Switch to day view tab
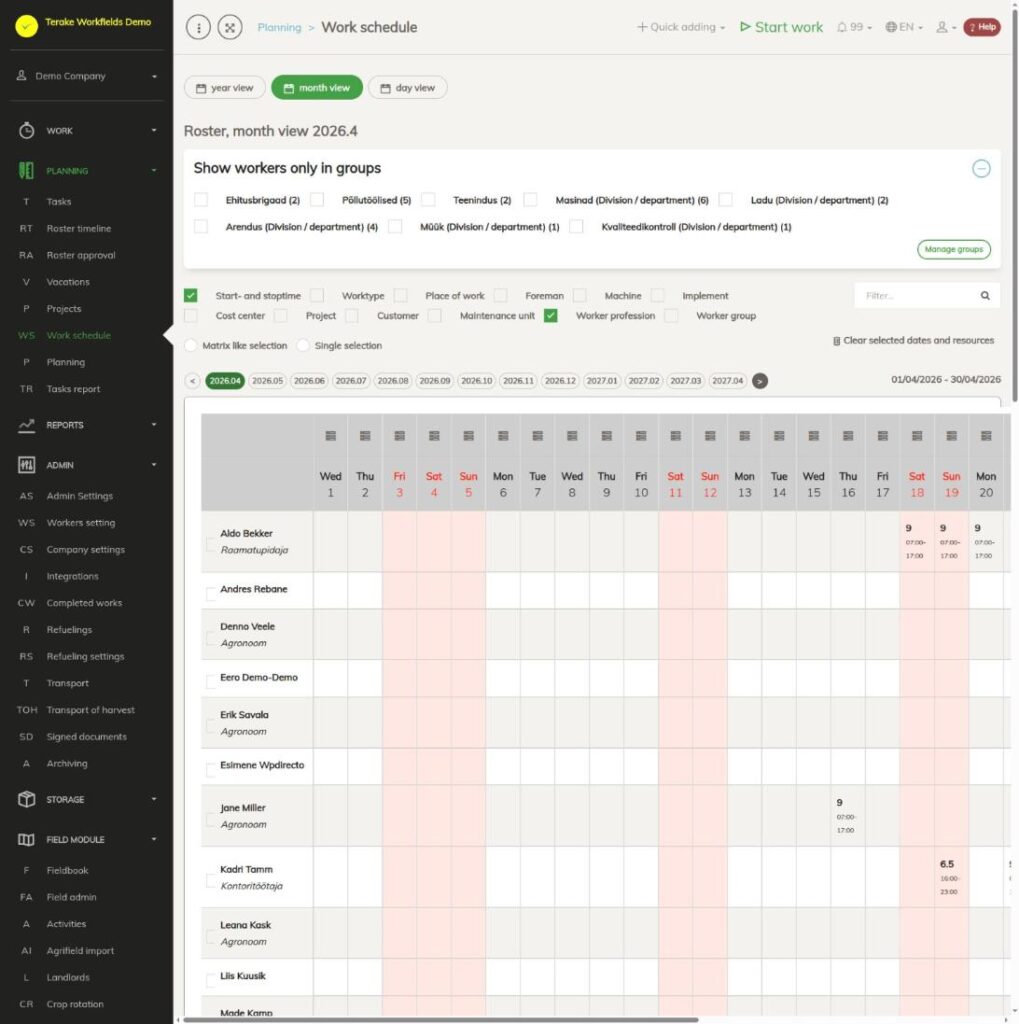 point(408,88)
